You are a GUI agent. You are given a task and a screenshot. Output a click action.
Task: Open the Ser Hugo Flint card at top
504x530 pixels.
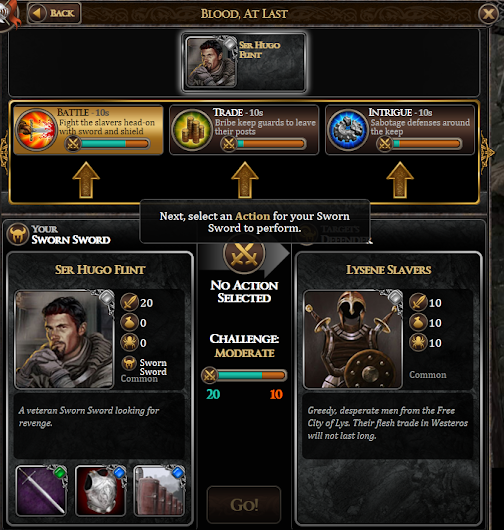(244, 63)
